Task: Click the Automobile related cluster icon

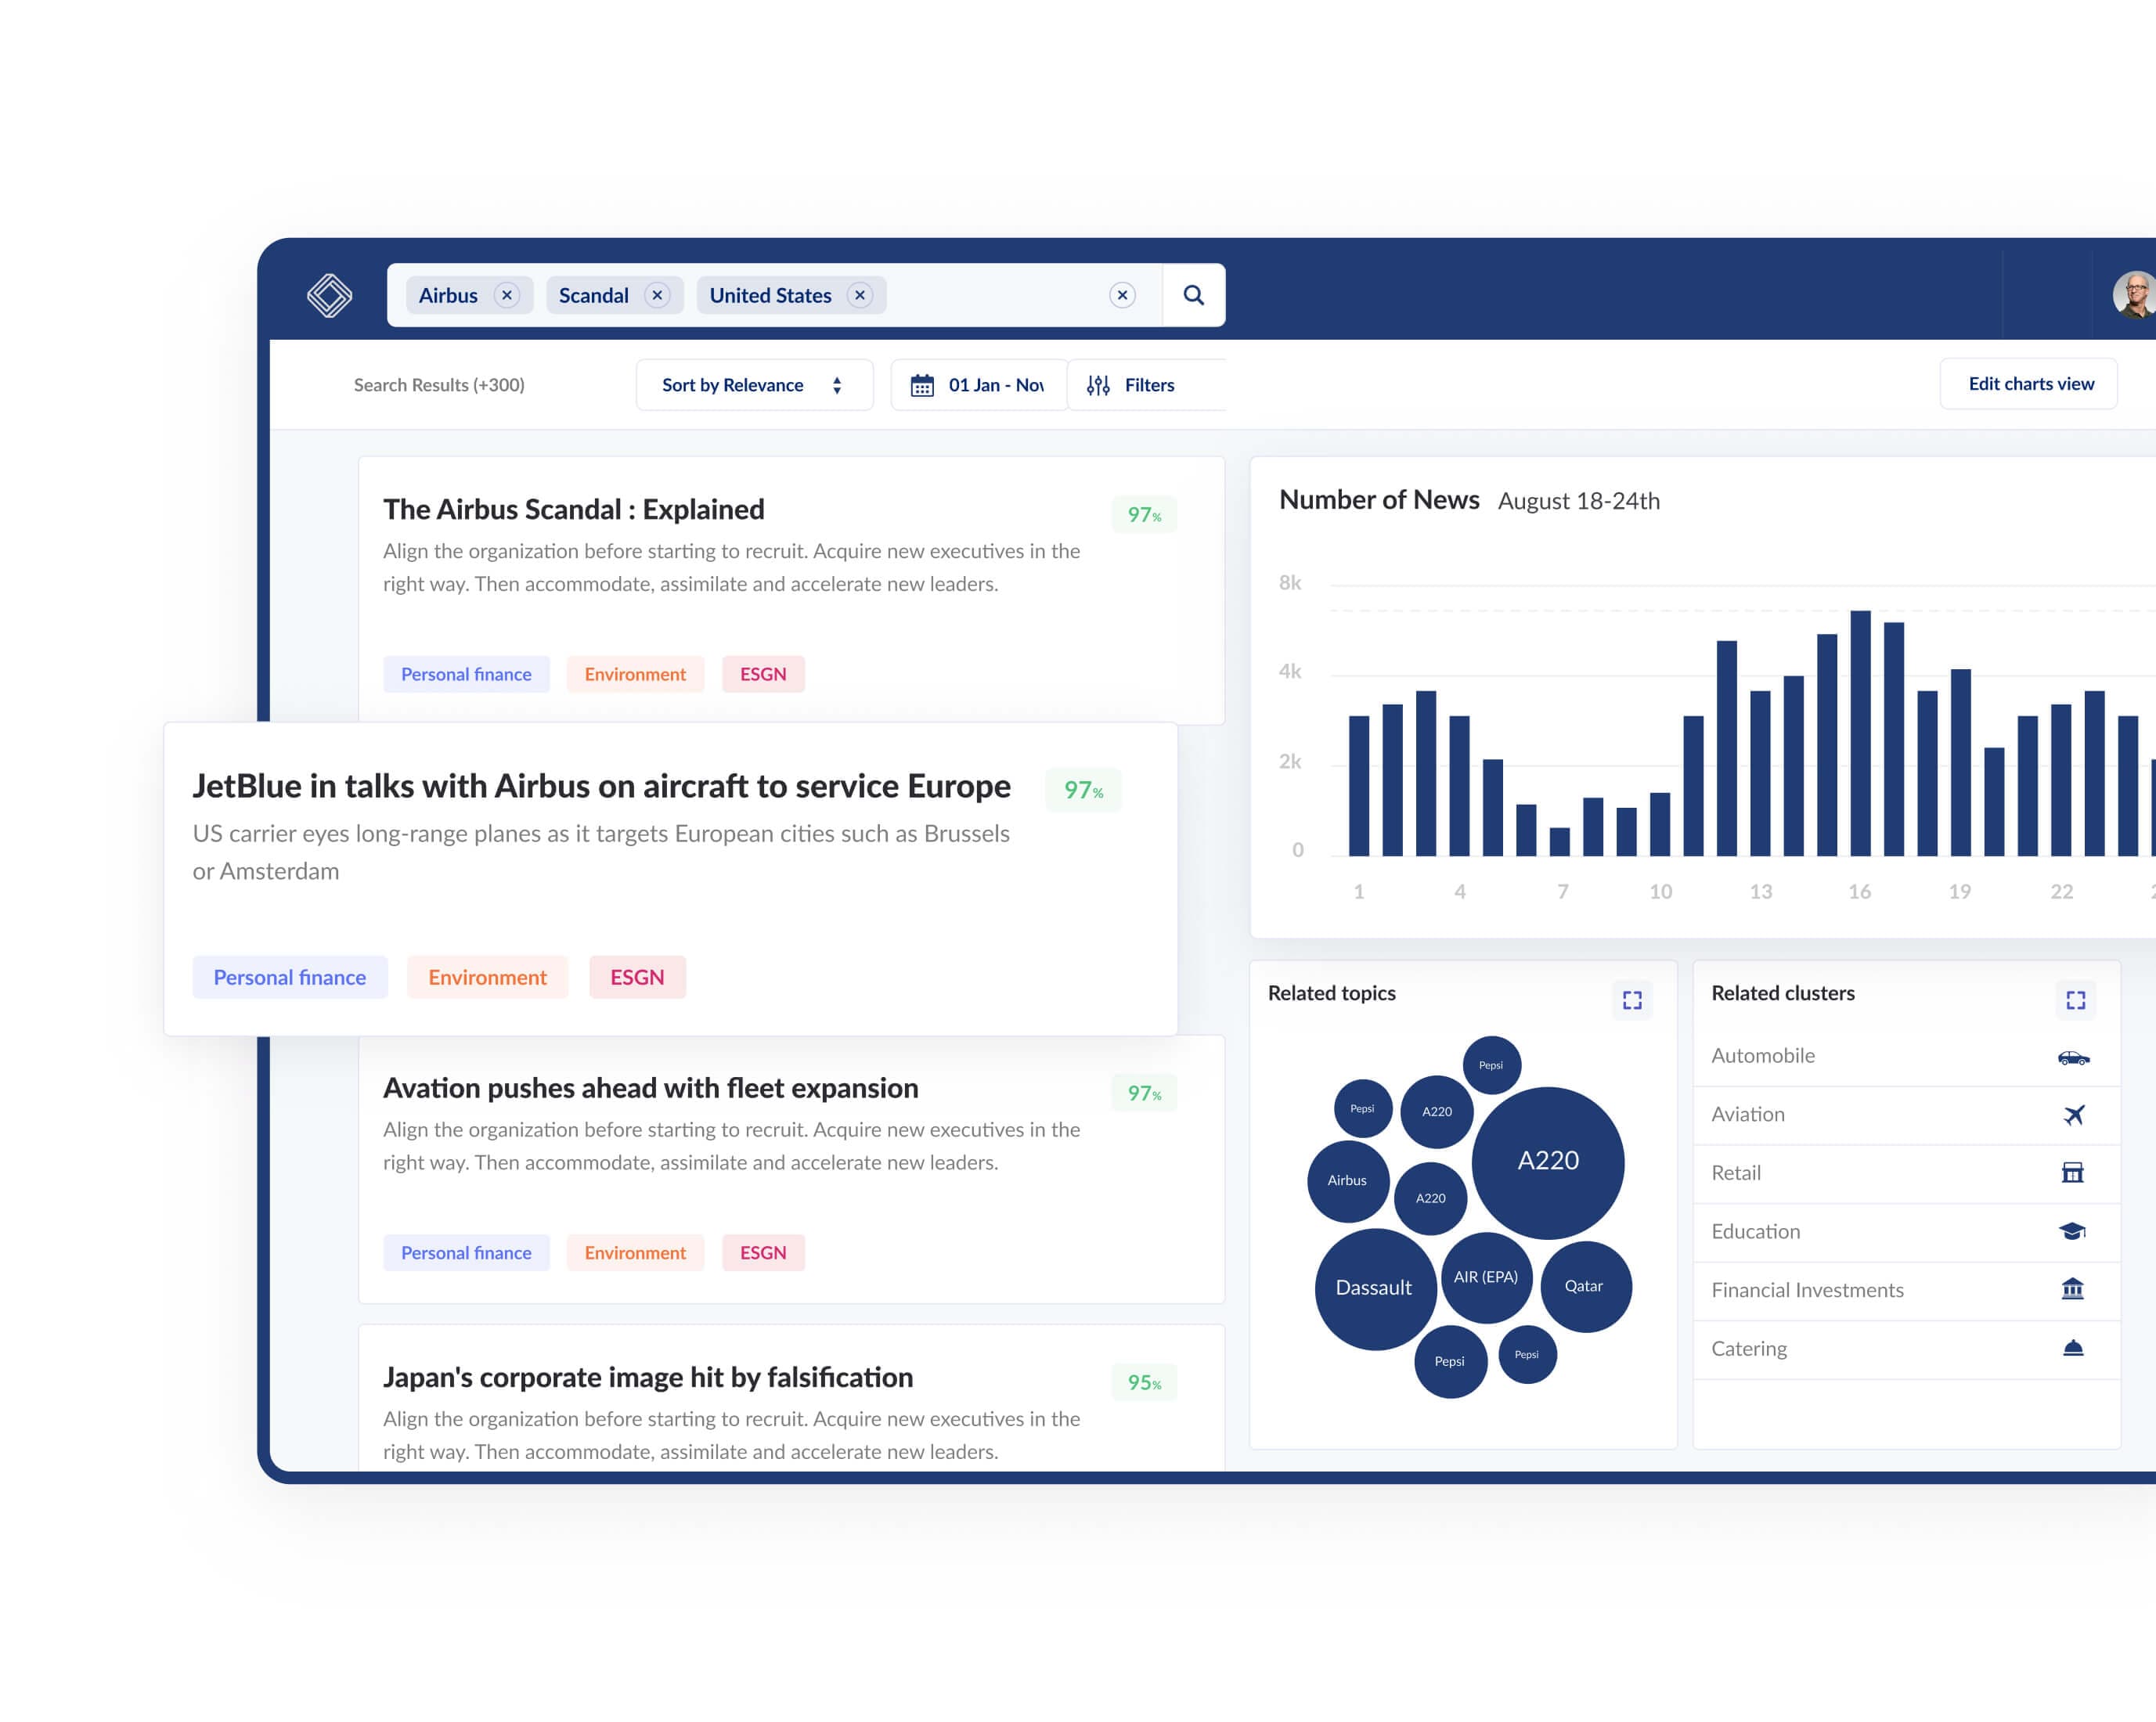Action: tap(2074, 1054)
